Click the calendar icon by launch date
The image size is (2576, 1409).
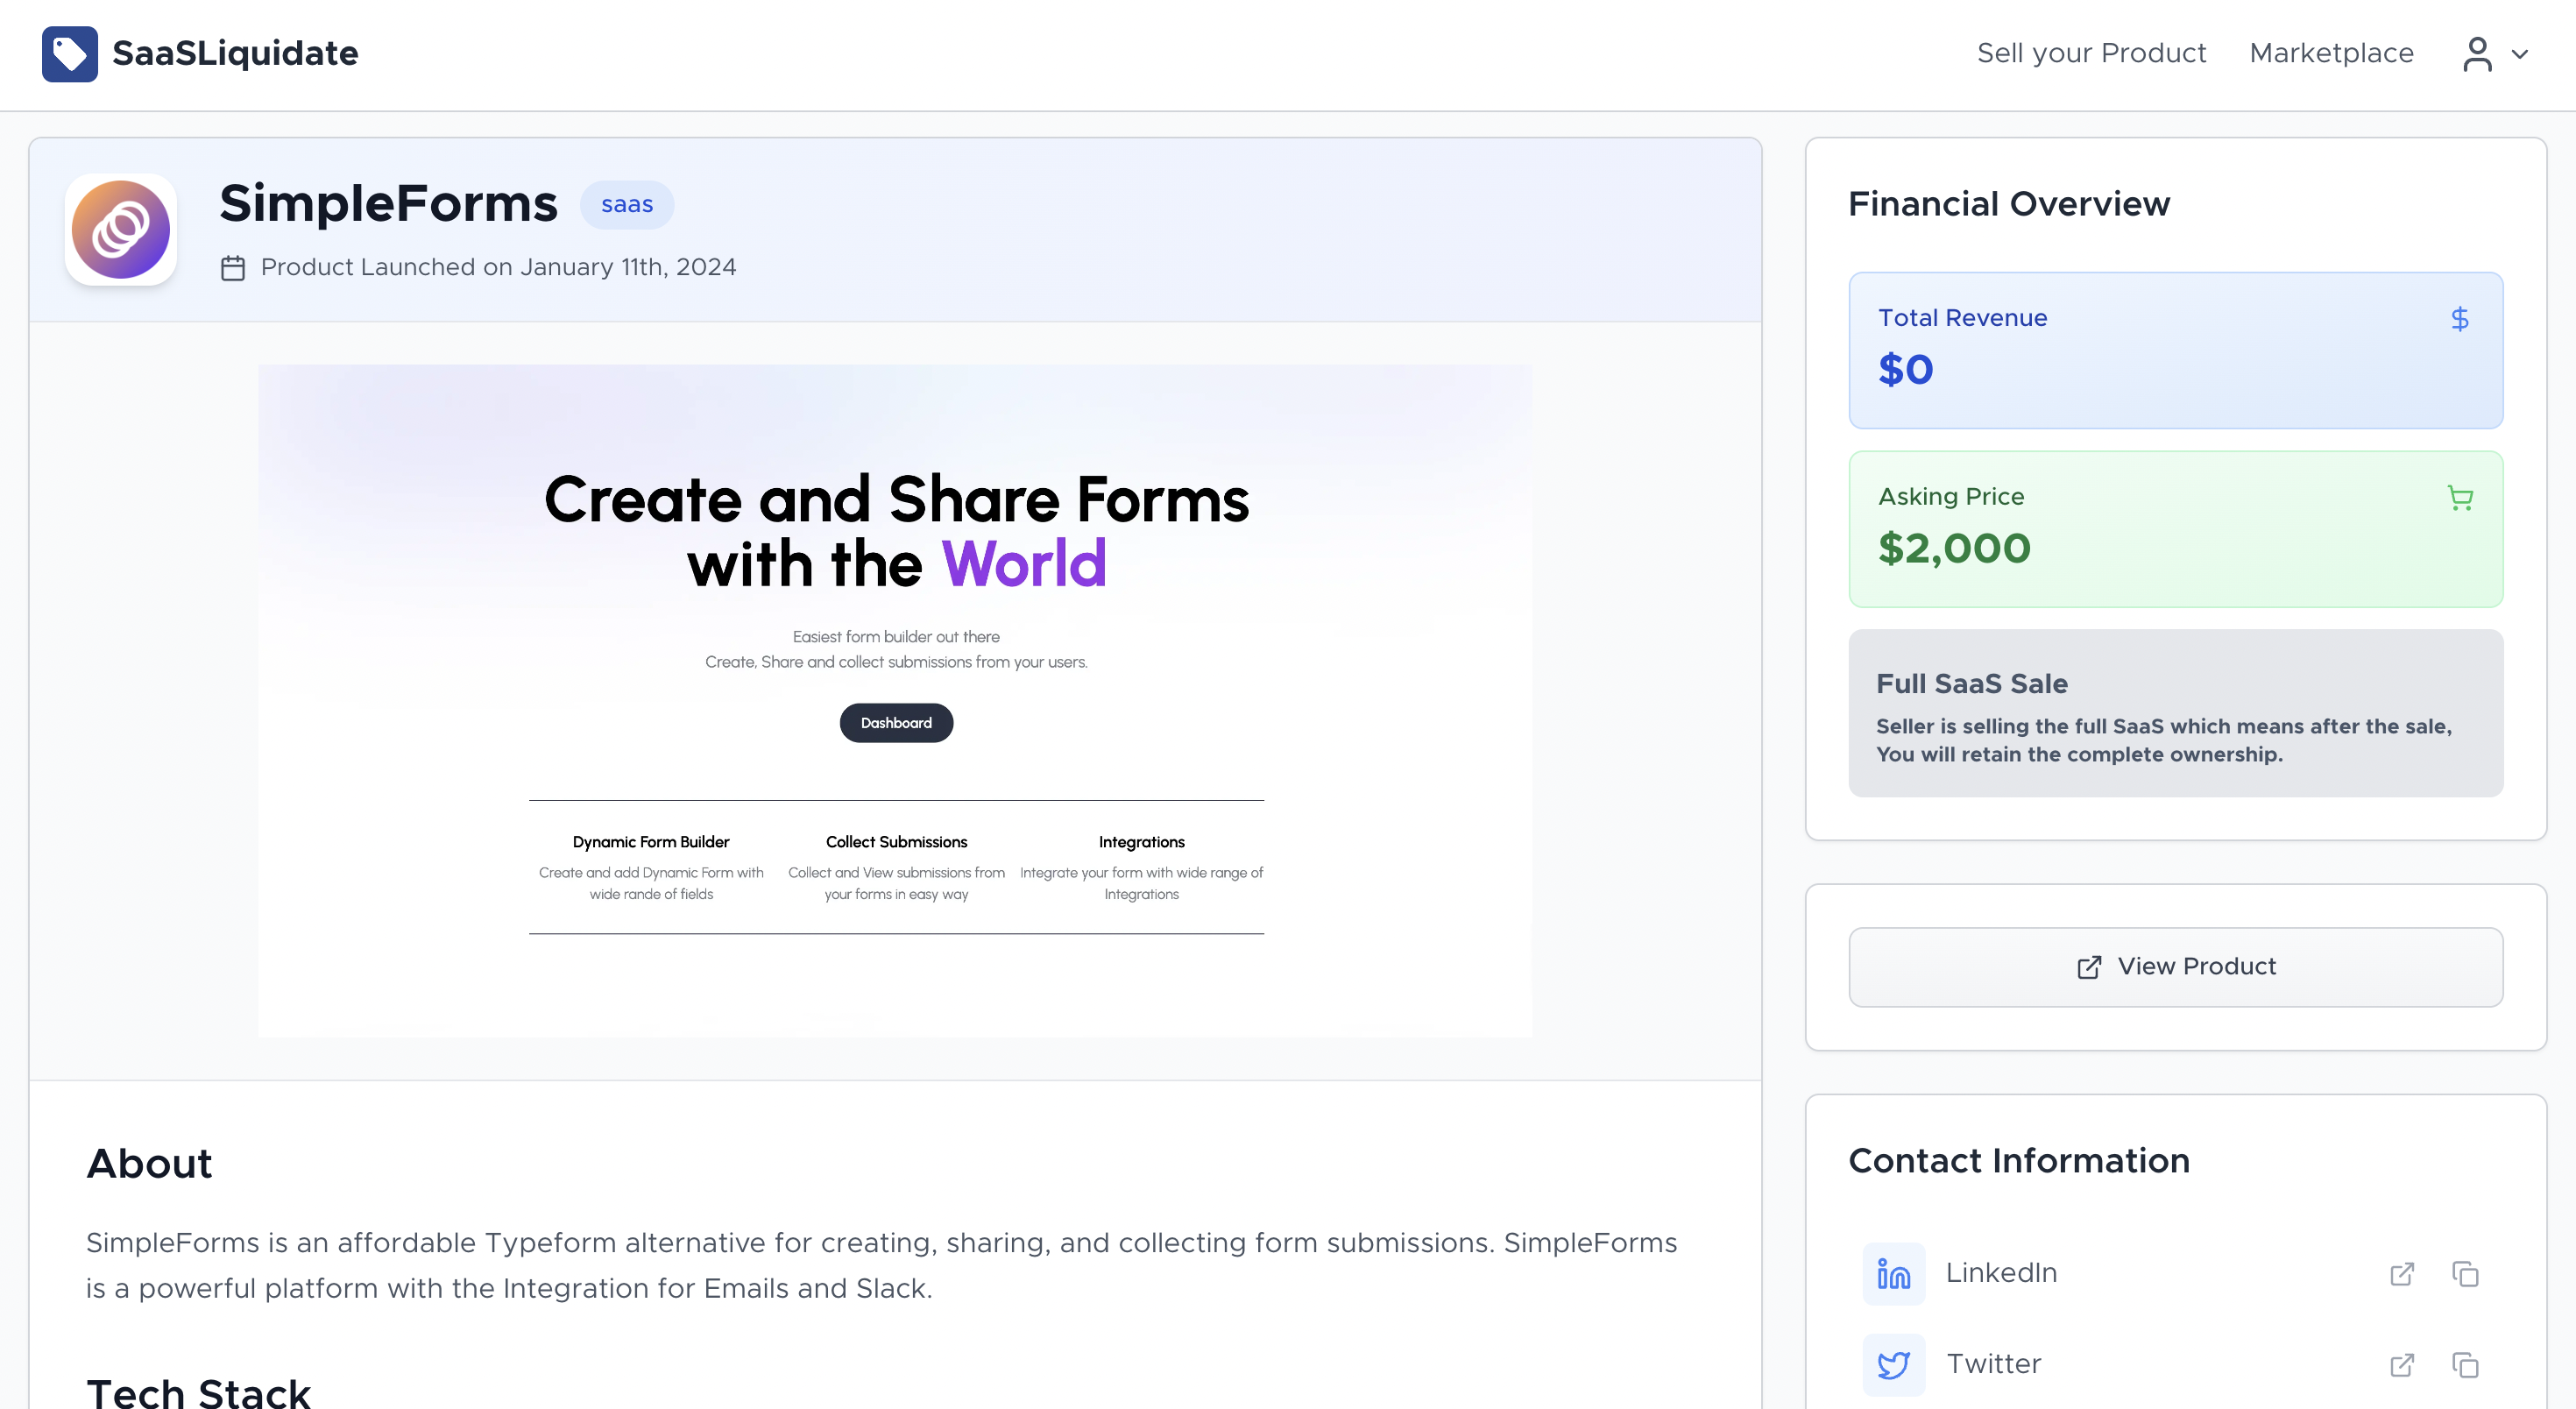(233, 268)
